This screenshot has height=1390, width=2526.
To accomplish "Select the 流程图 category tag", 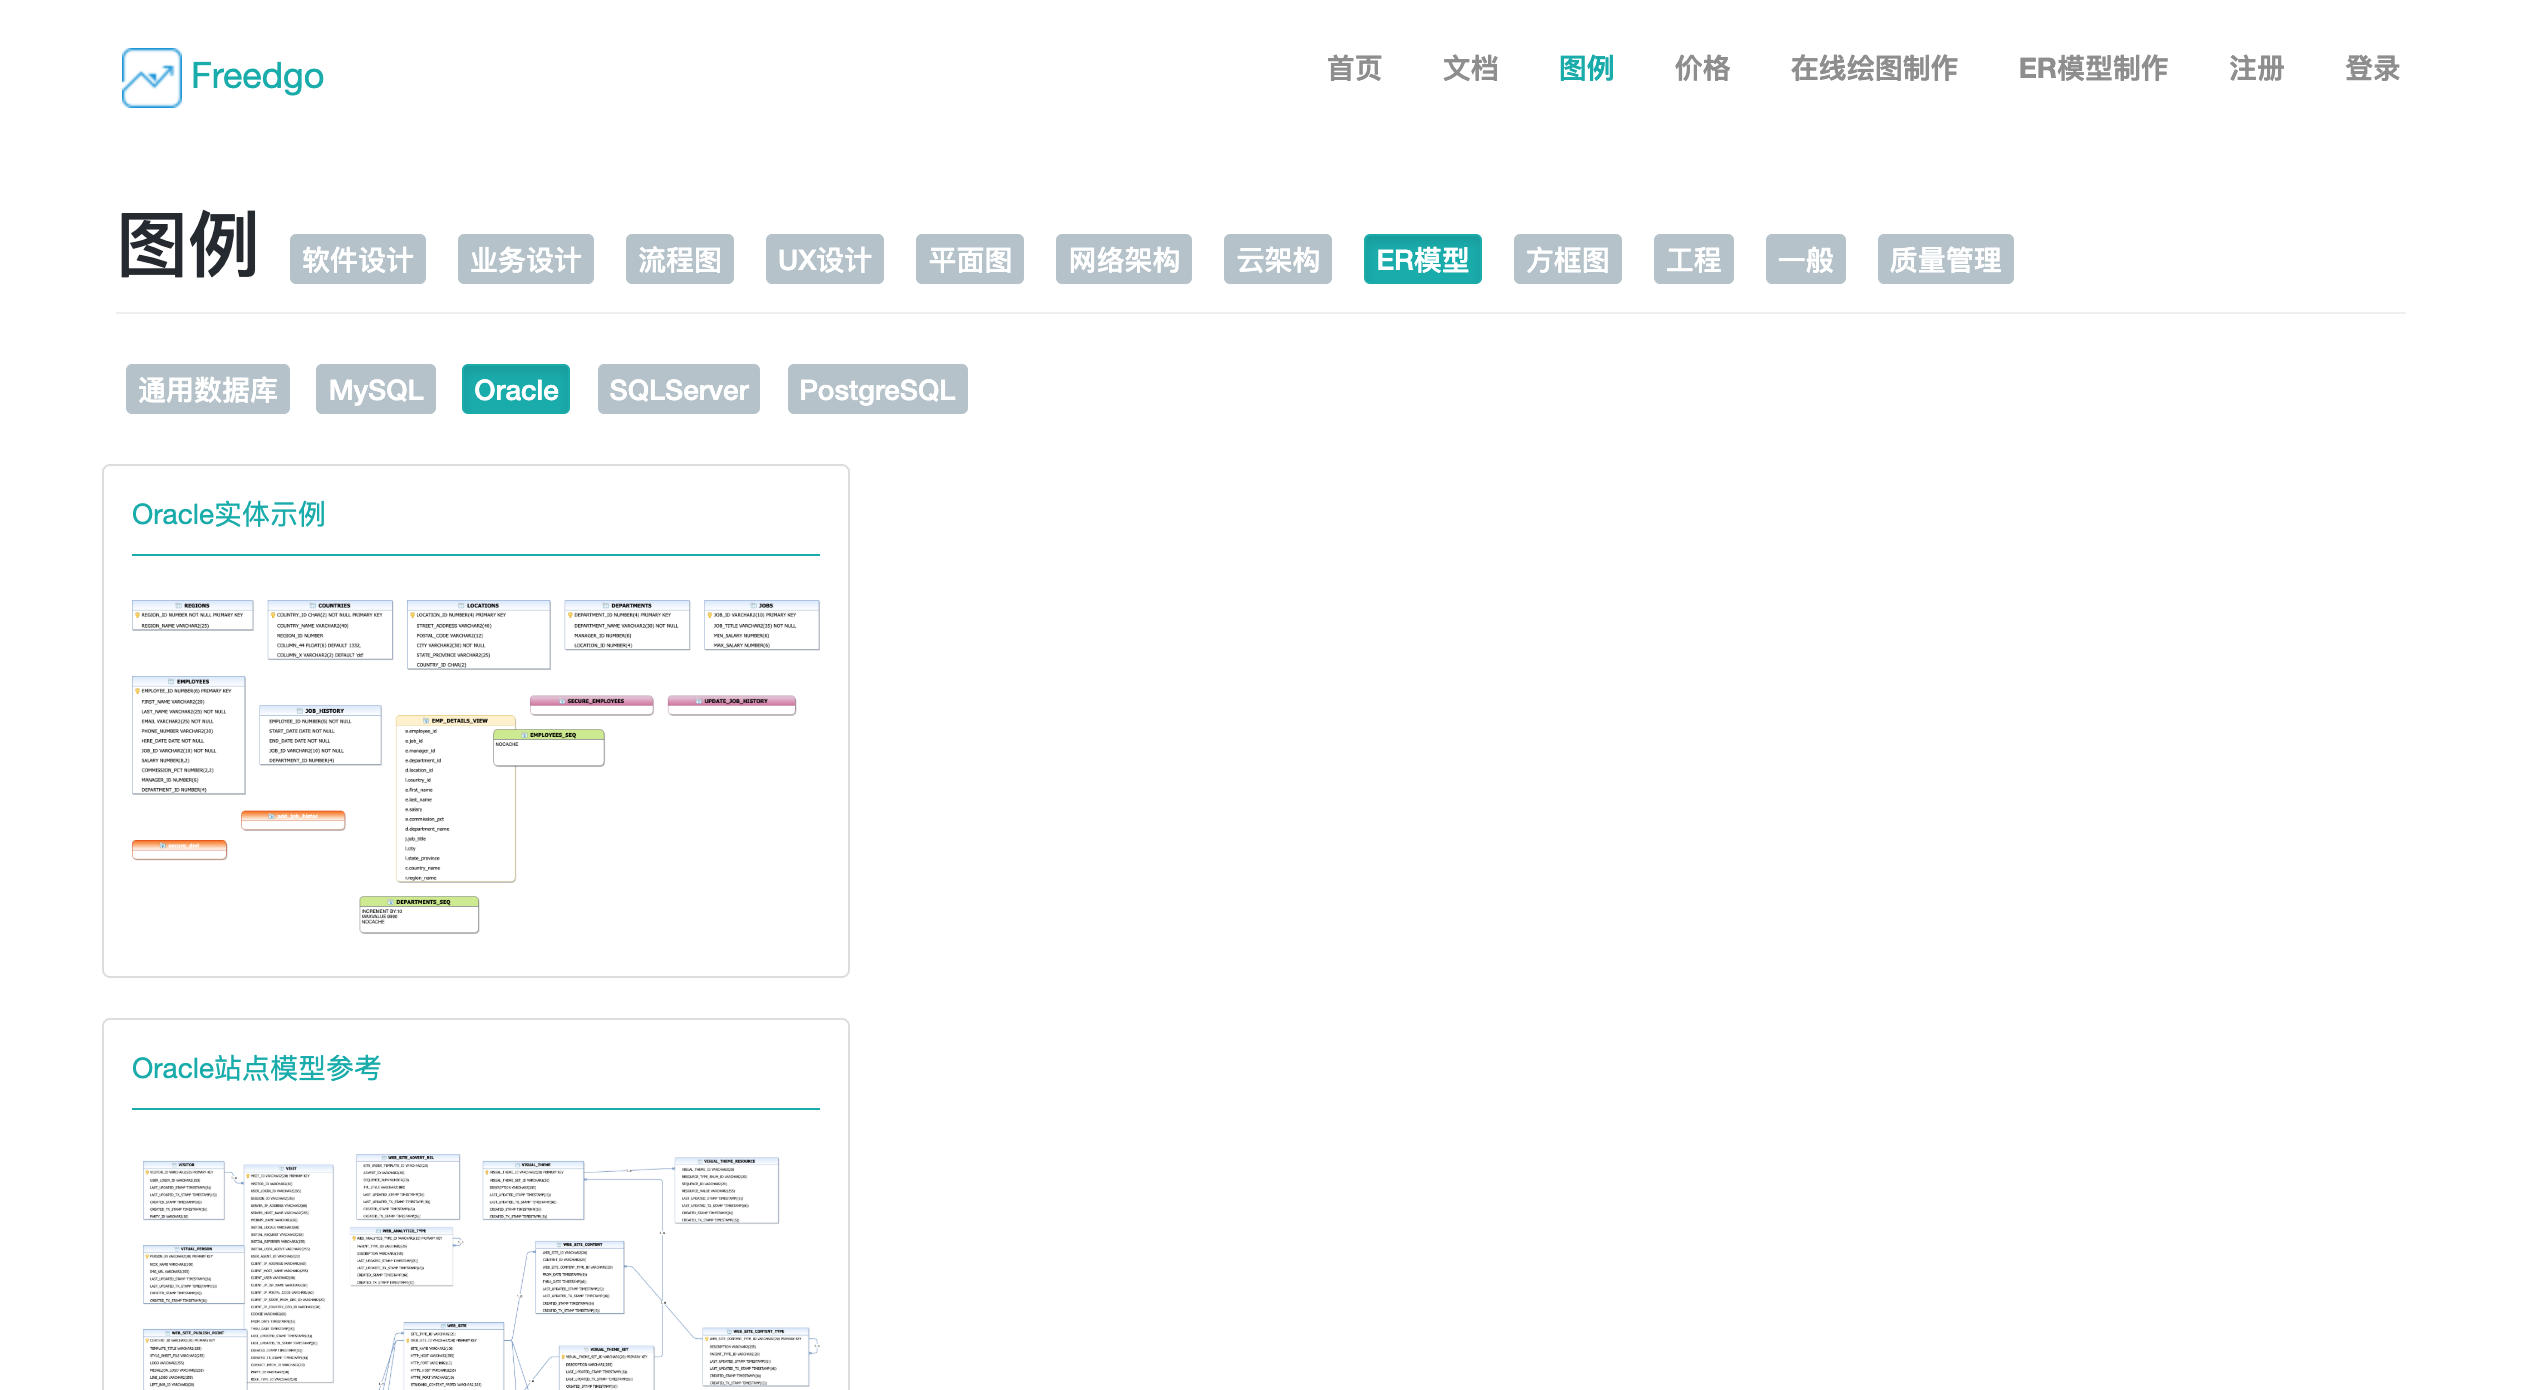I will pos(680,260).
